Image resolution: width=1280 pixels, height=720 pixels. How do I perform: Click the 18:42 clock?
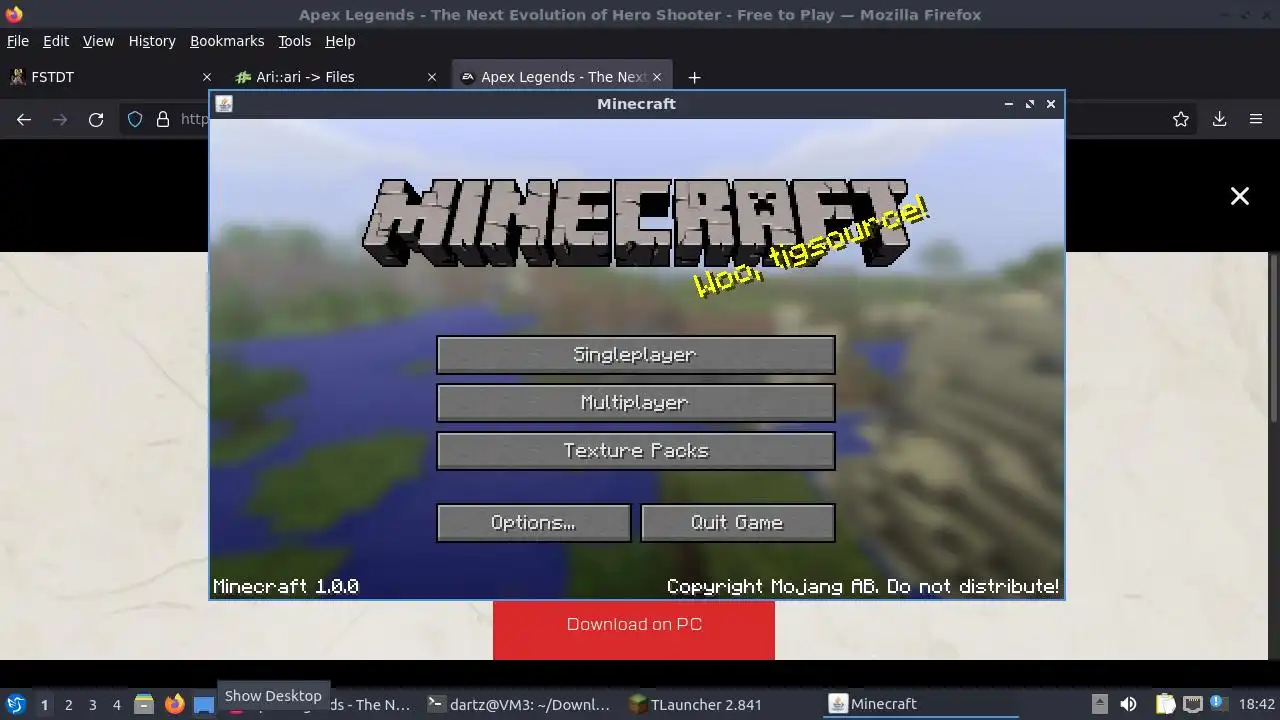tap(1256, 704)
